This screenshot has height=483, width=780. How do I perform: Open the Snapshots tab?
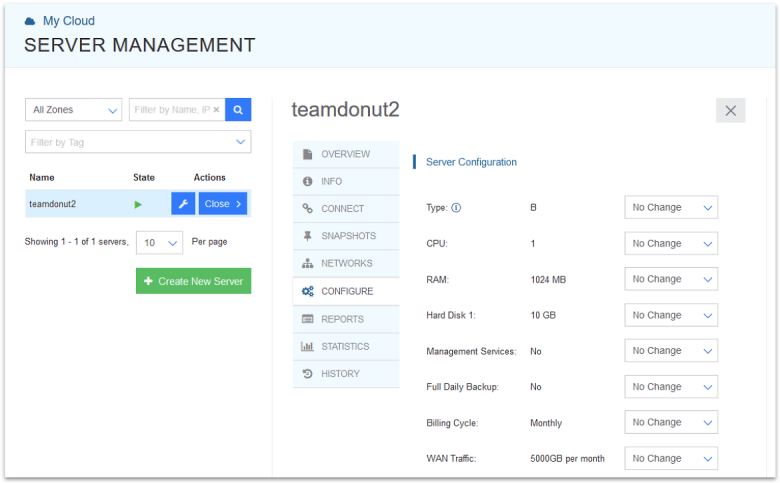[346, 236]
